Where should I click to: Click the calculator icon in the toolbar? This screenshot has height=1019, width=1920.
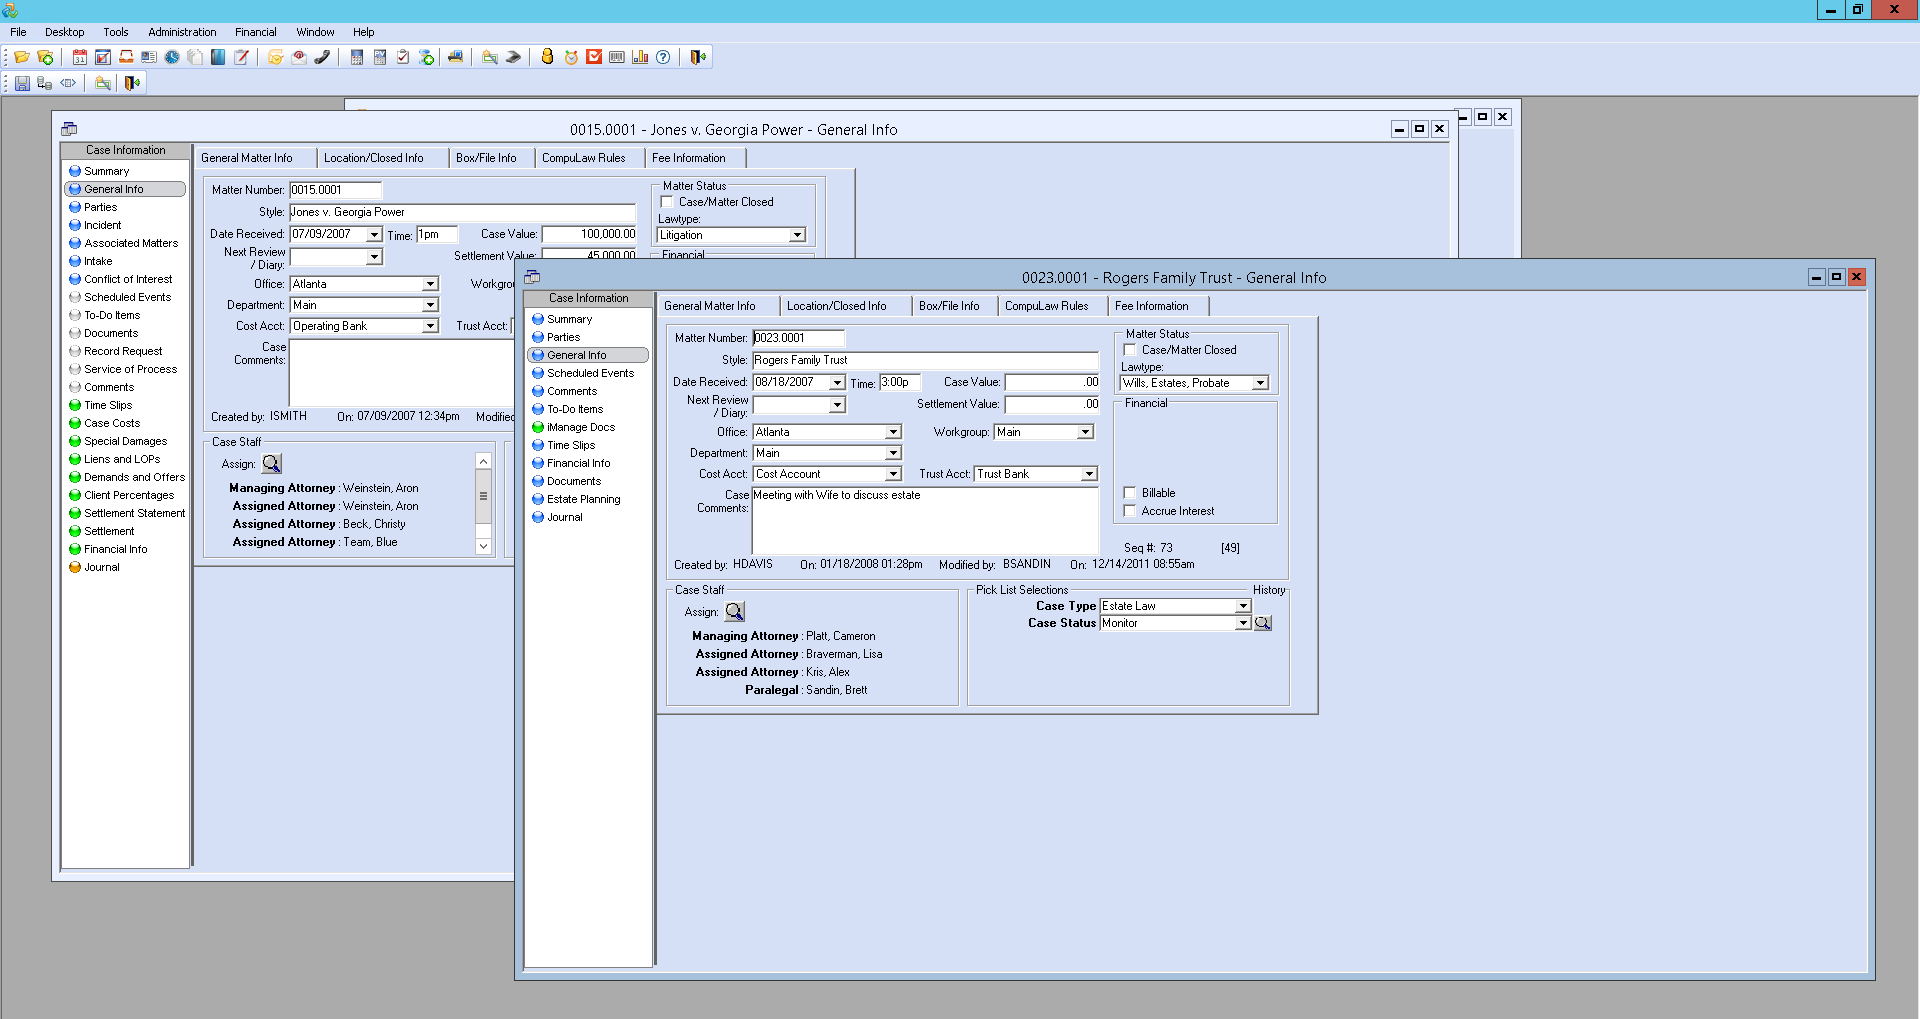pos(355,57)
